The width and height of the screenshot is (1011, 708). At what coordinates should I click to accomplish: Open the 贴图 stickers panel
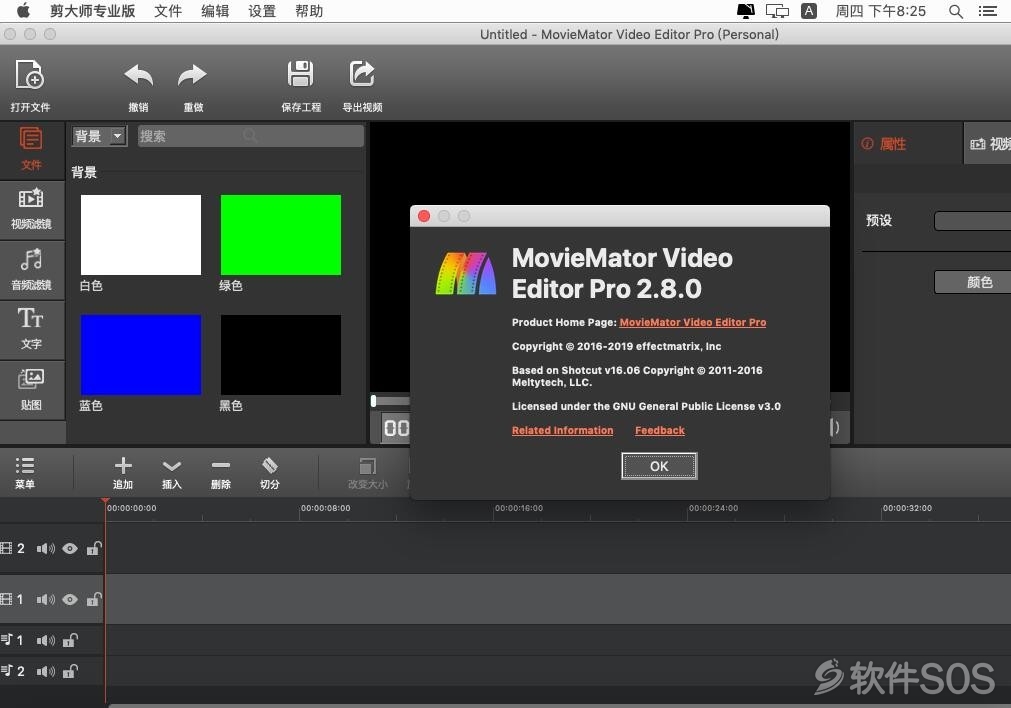(31, 389)
